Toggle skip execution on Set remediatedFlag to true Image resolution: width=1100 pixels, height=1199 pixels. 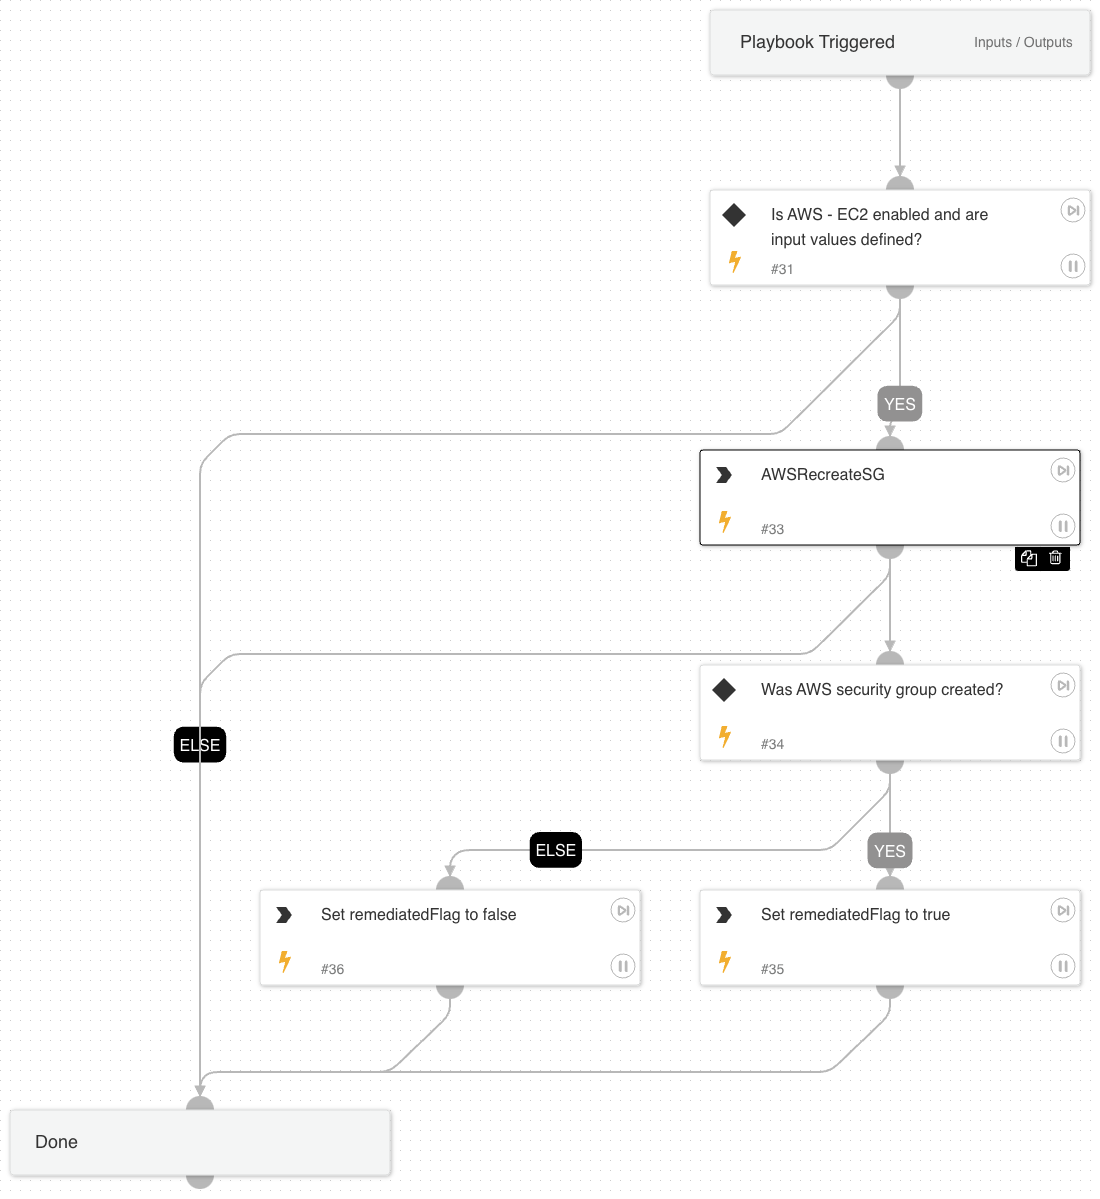coord(1063,910)
